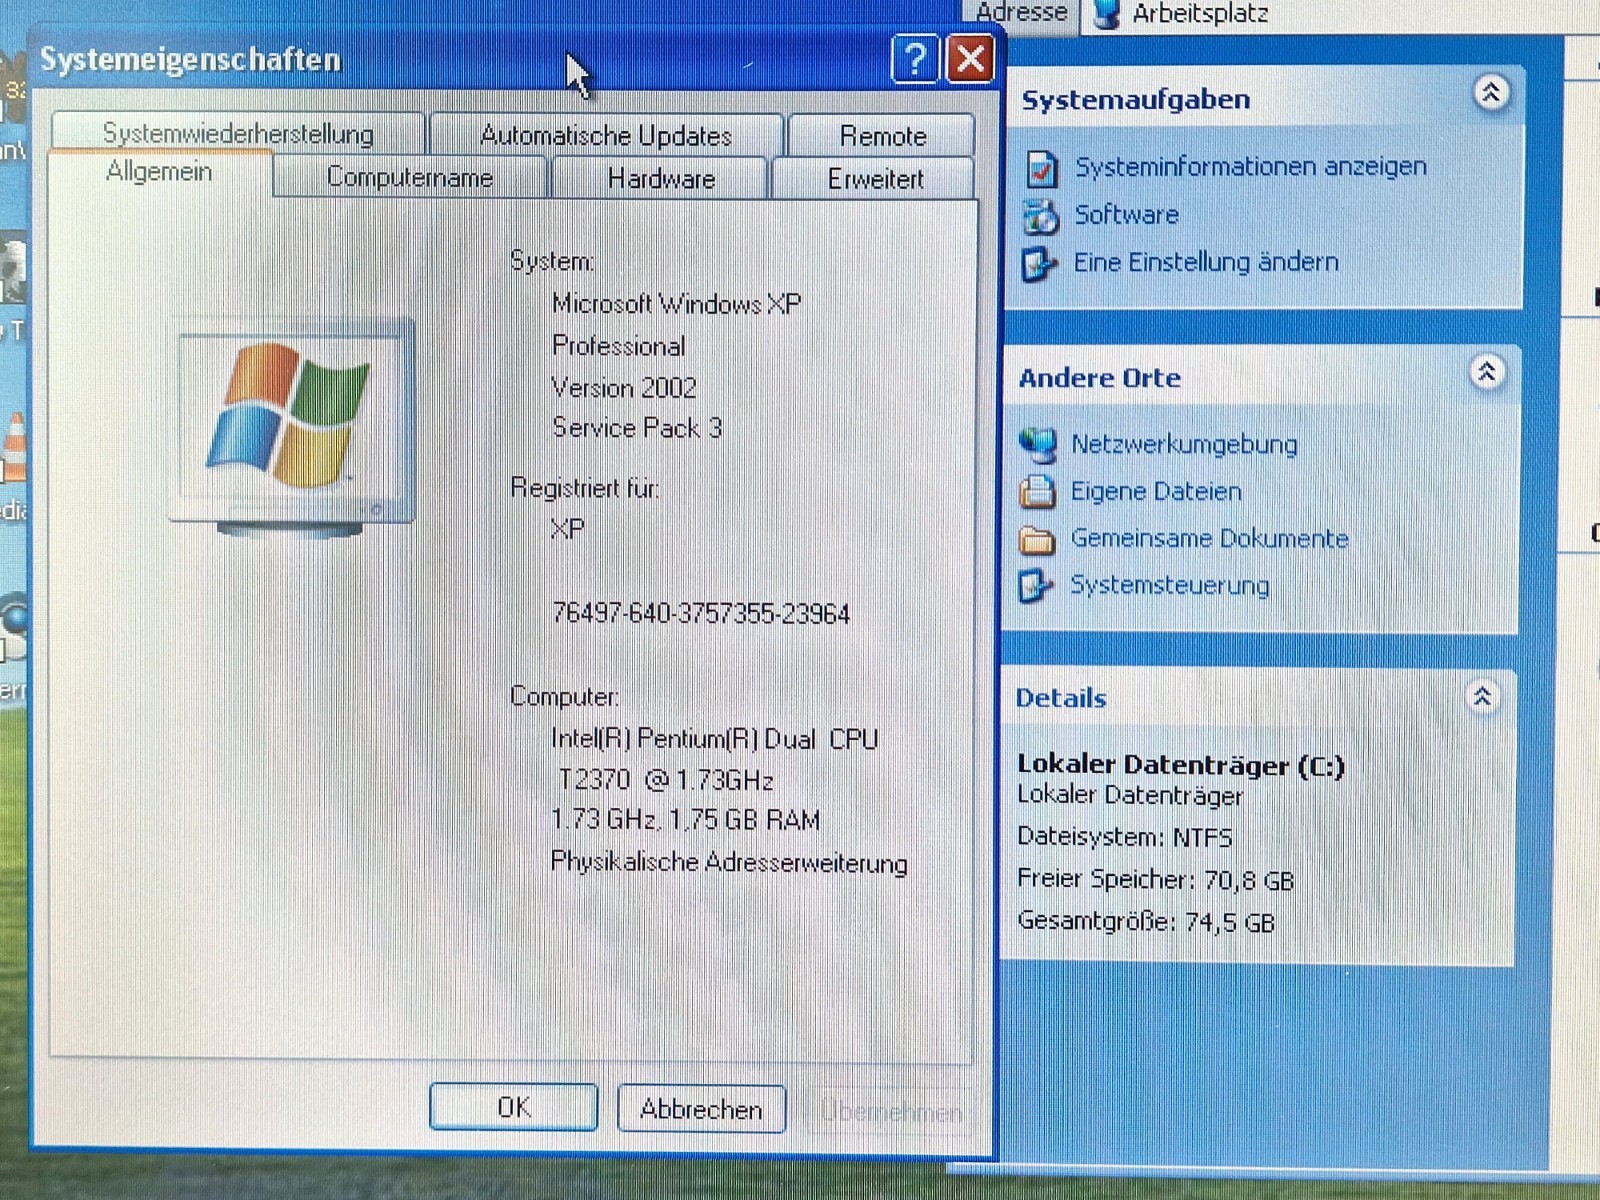Screen dimensions: 1600x1200
Task: Open the Remote tab
Action: tap(882, 136)
